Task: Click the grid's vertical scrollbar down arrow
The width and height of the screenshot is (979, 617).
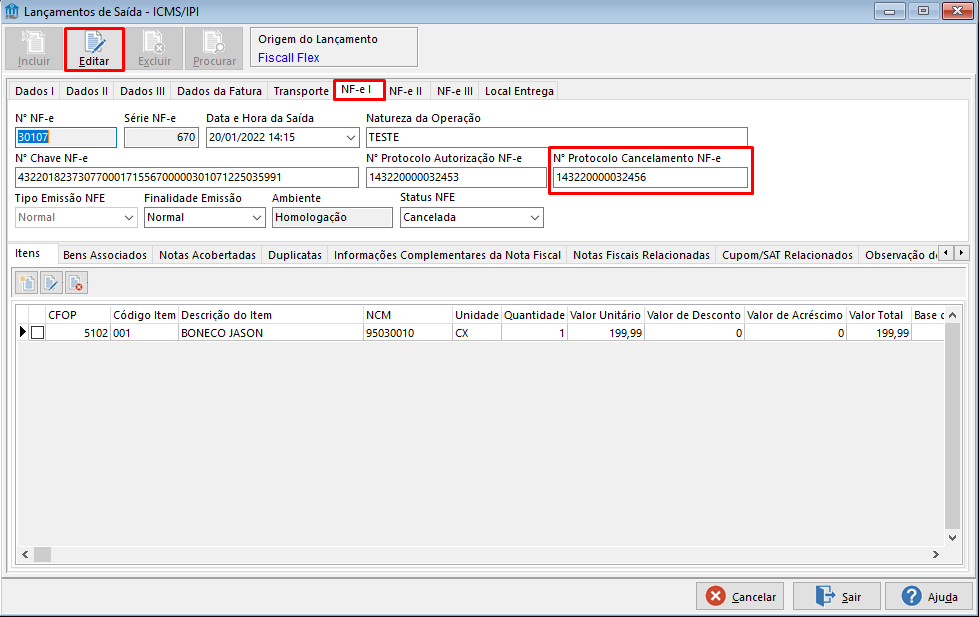Action: pos(952,538)
